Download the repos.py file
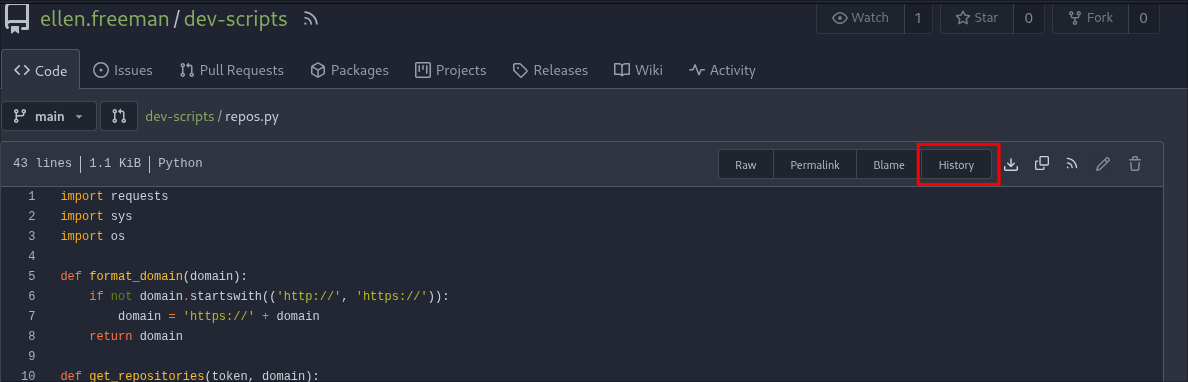The width and height of the screenshot is (1188, 382). coord(1011,164)
